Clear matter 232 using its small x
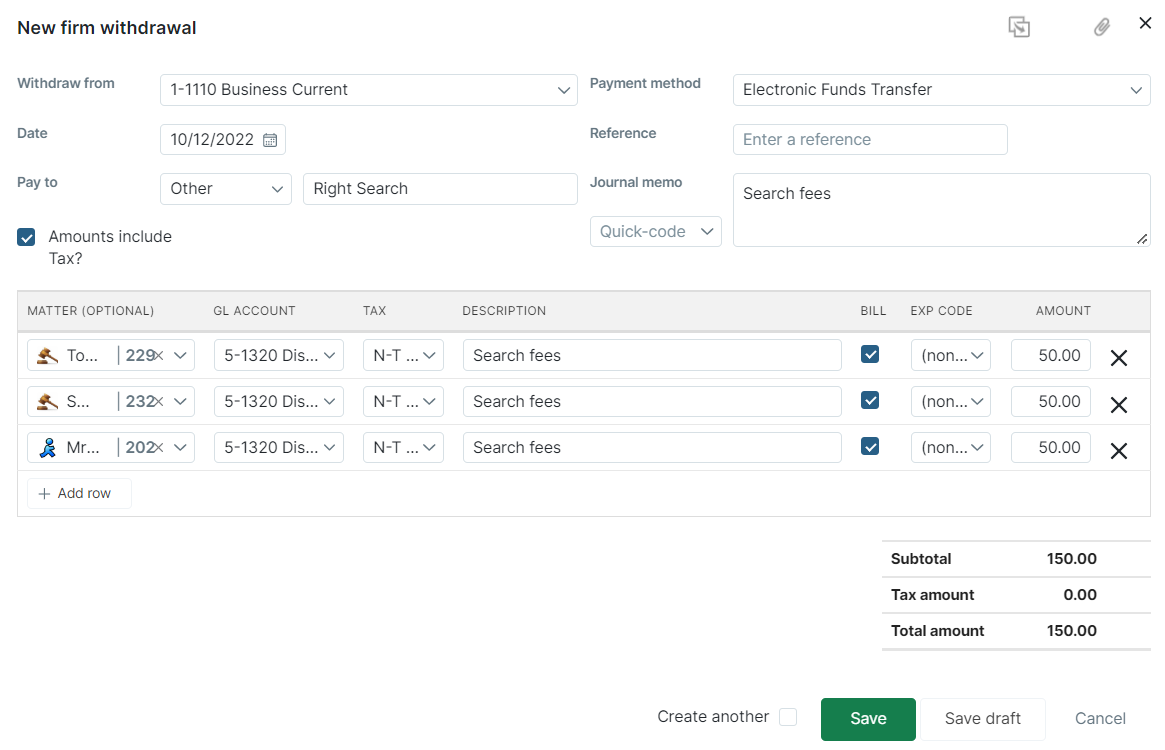The image size is (1165, 750). [158, 402]
